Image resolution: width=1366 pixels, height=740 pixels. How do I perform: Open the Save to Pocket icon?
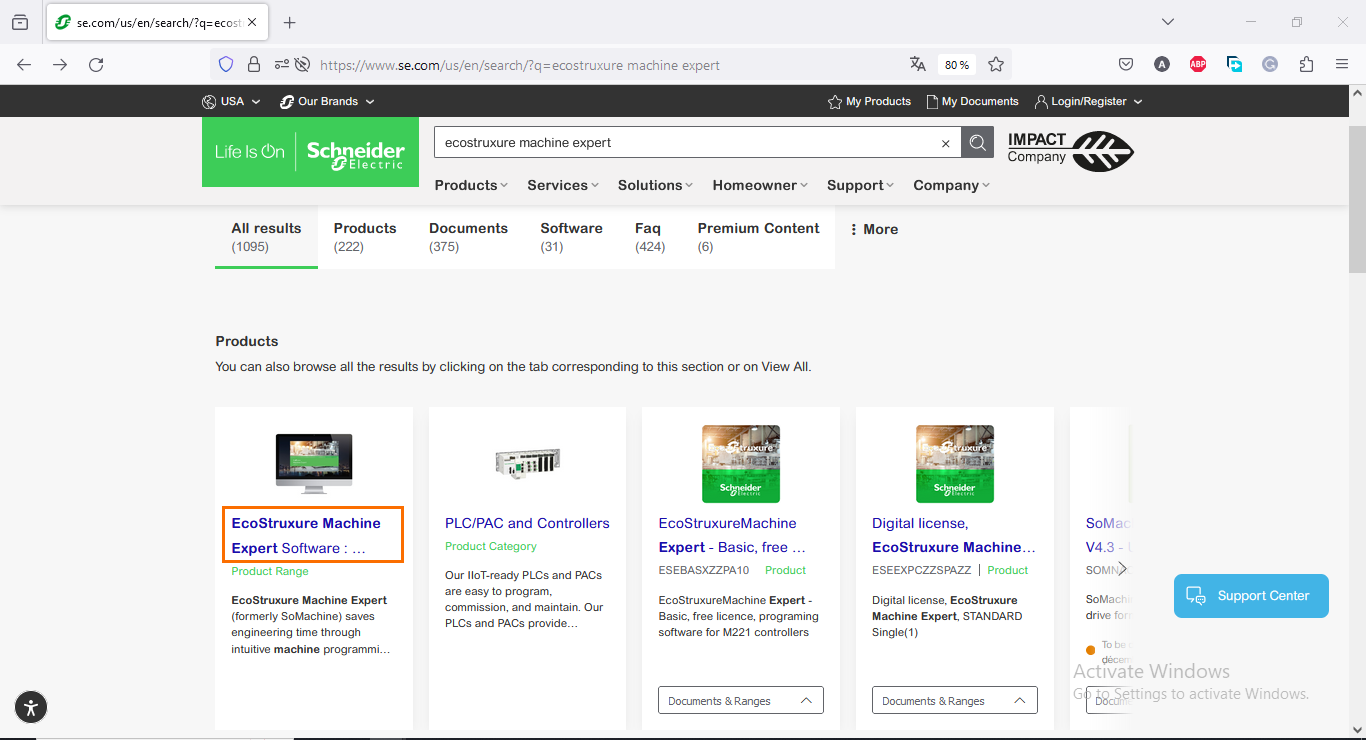pyautogui.click(x=1126, y=64)
